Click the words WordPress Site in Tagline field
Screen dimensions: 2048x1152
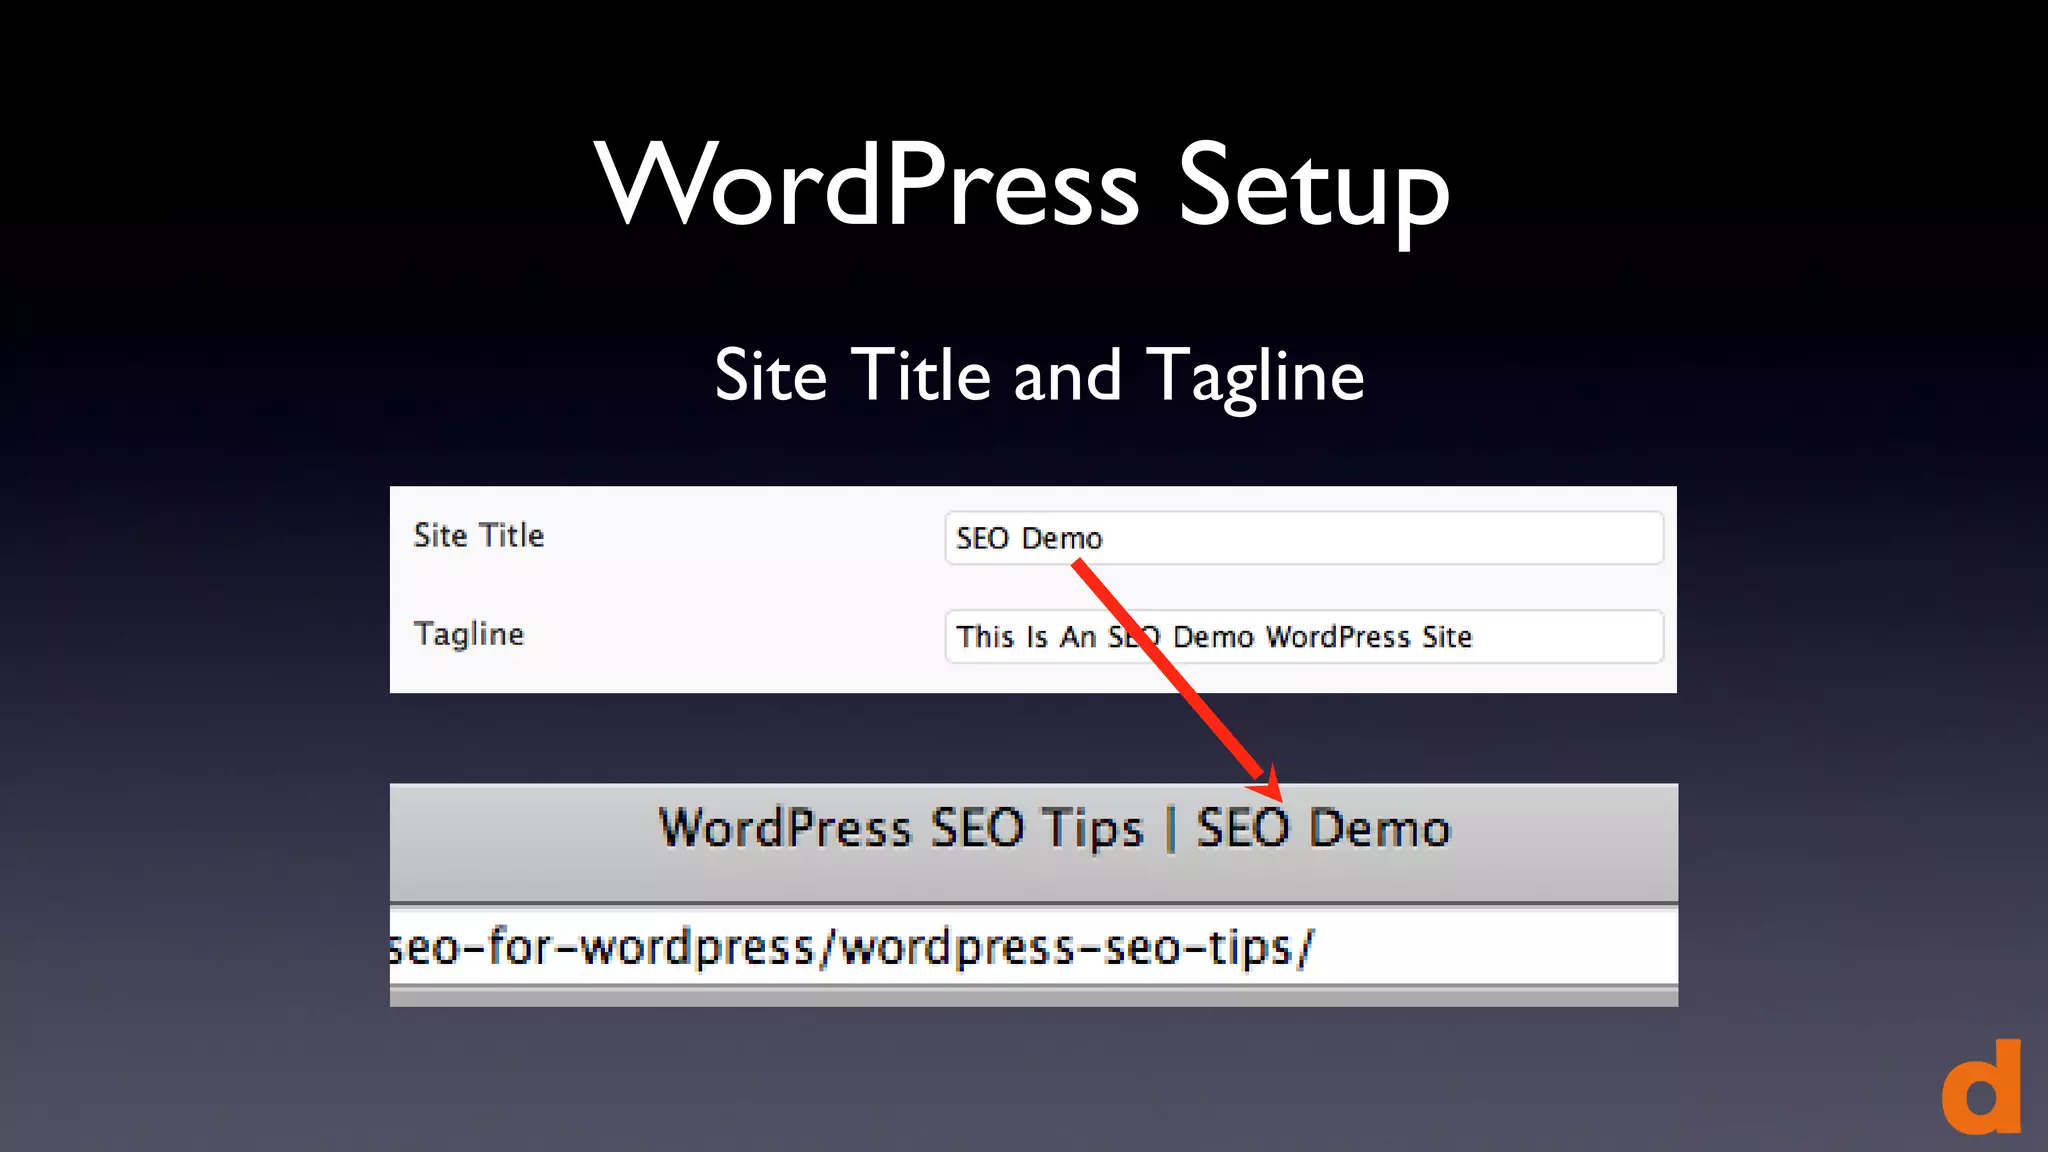(1368, 637)
